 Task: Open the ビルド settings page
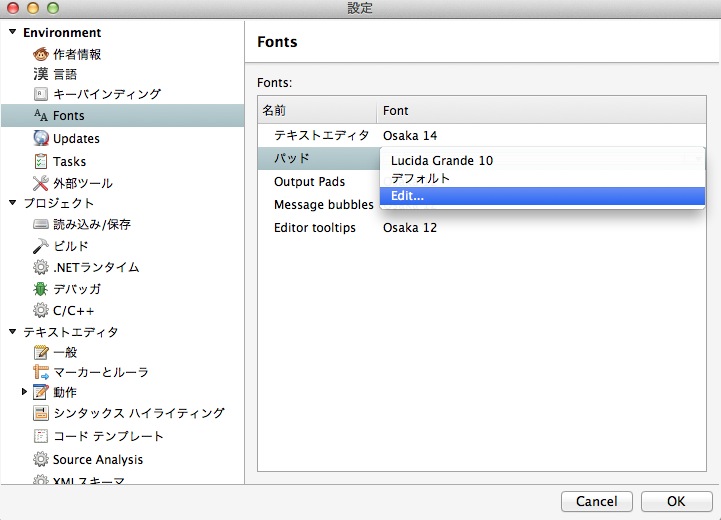tap(71, 246)
